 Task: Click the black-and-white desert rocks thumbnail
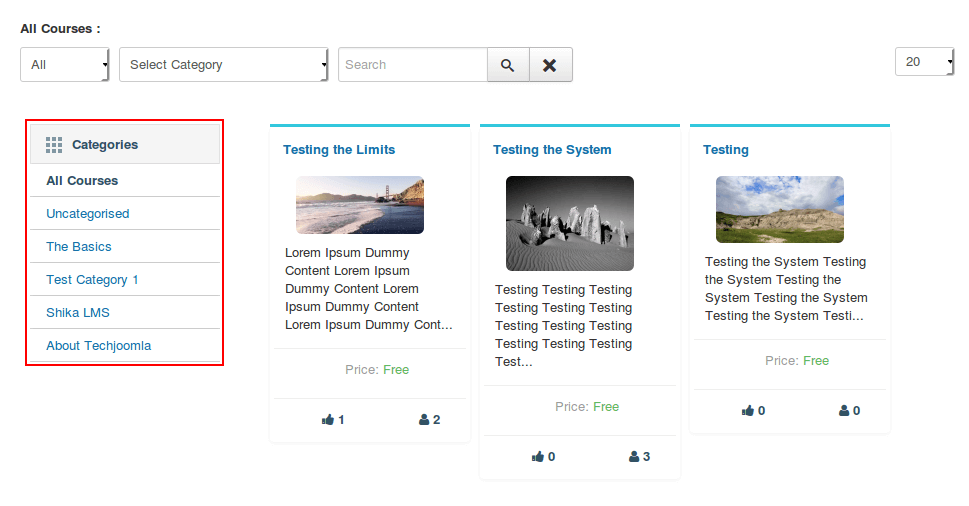point(570,223)
